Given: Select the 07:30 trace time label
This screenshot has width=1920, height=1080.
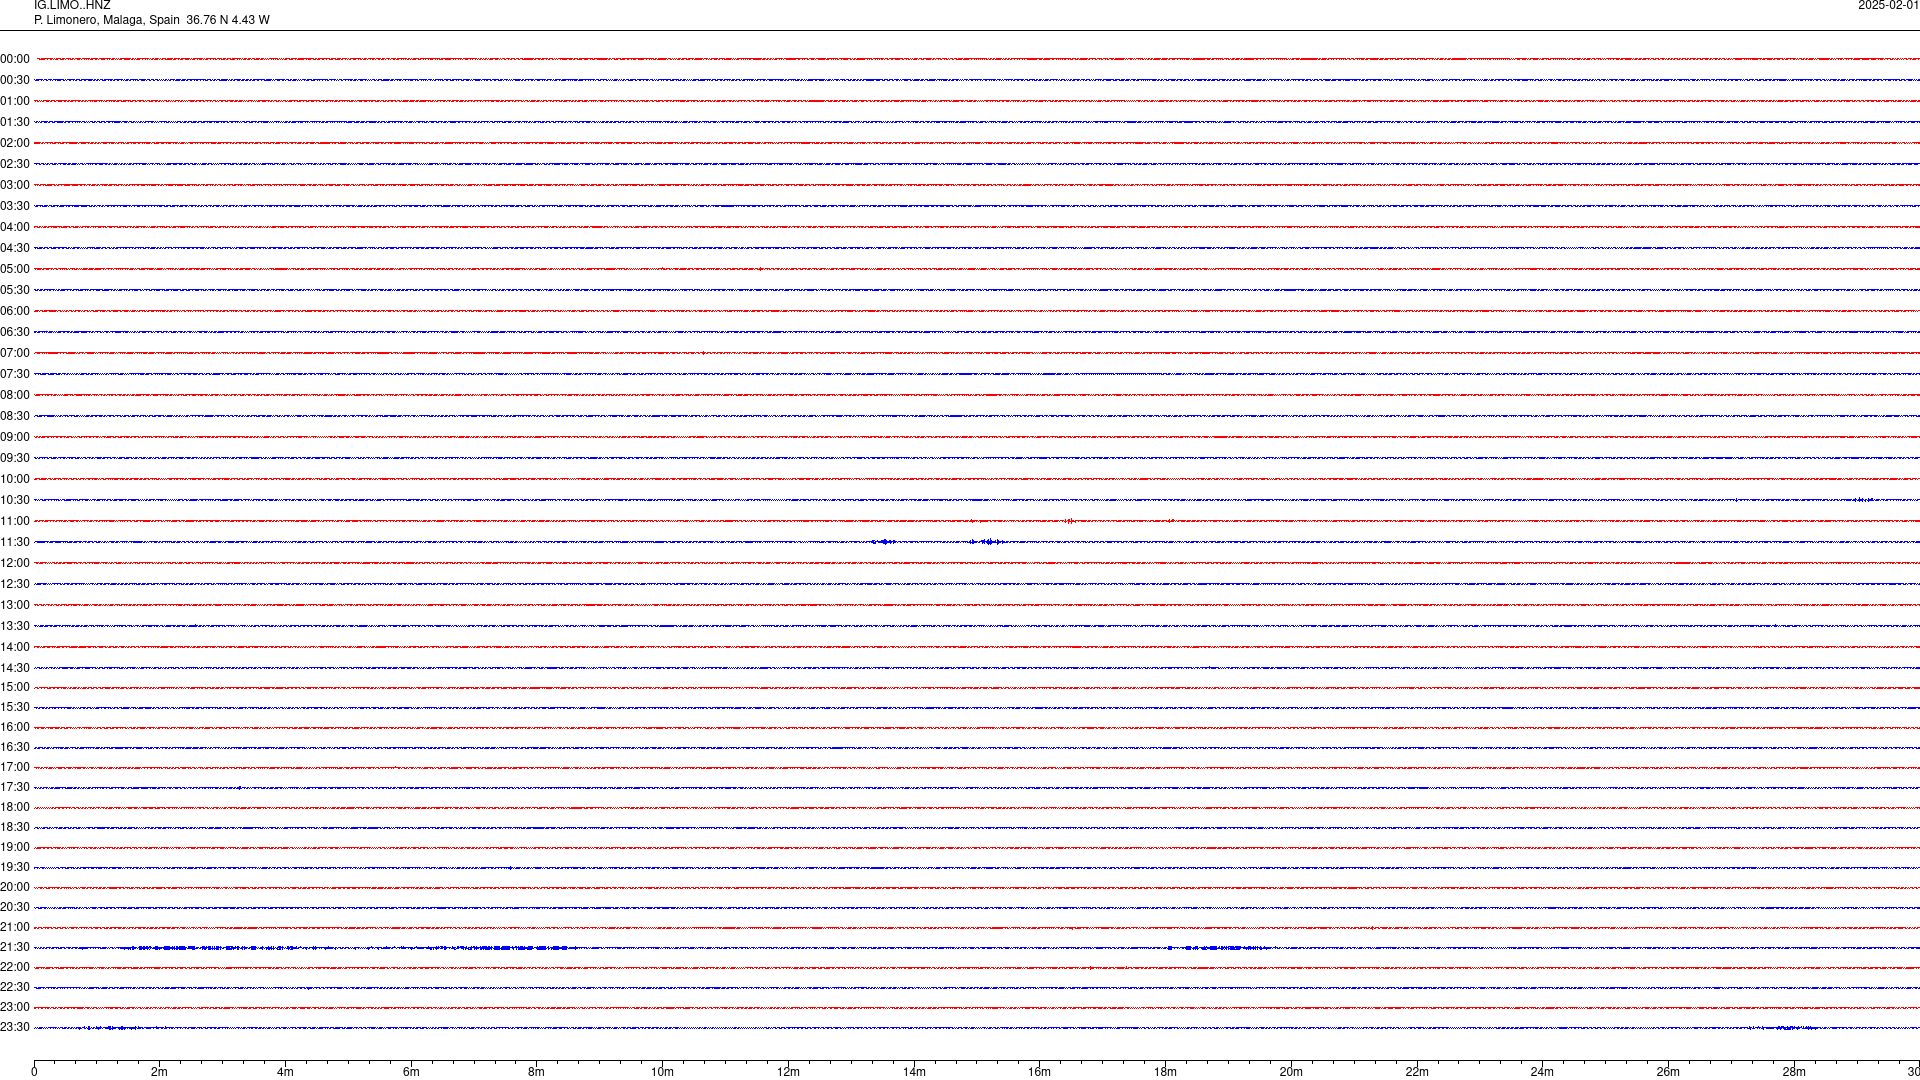Looking at the screenshot, I should pos(15,374).
